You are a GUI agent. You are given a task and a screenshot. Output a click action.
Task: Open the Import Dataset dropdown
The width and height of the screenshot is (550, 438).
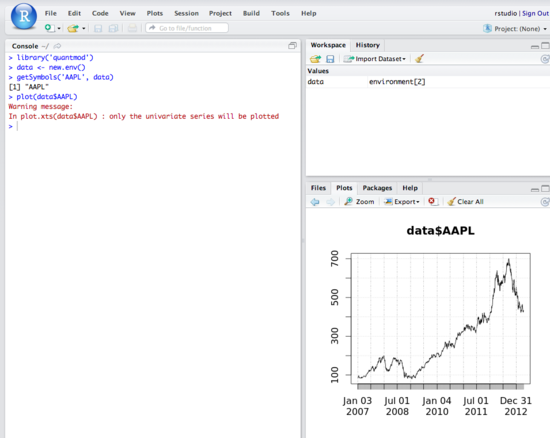coord(374,59)
